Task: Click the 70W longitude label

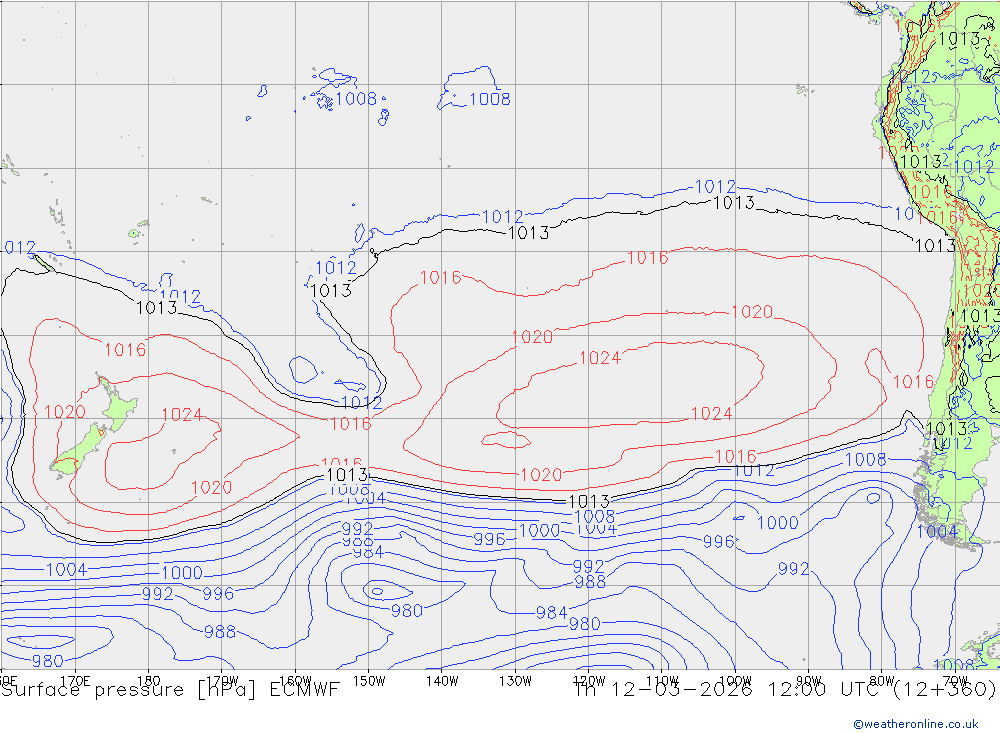Action: click(955, 681)
